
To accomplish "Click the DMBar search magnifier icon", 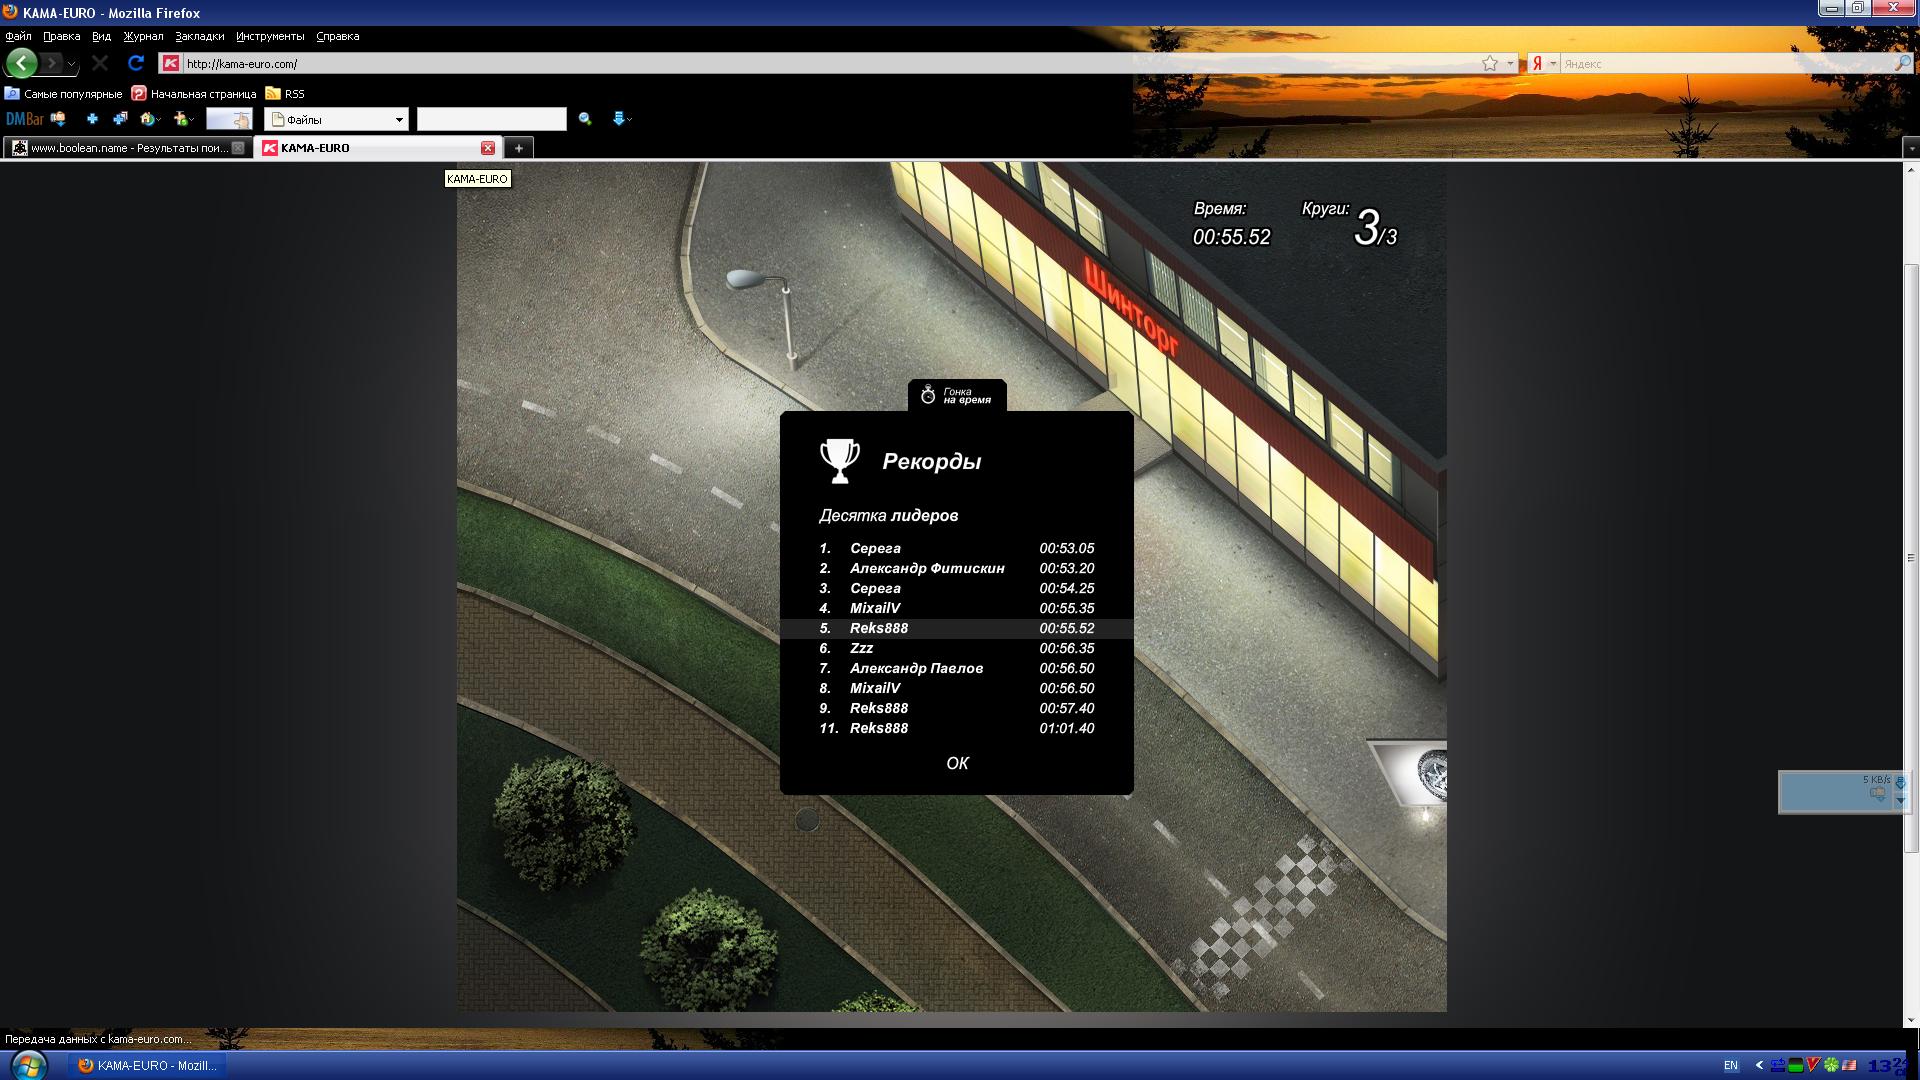I will (x=585, y=119).
